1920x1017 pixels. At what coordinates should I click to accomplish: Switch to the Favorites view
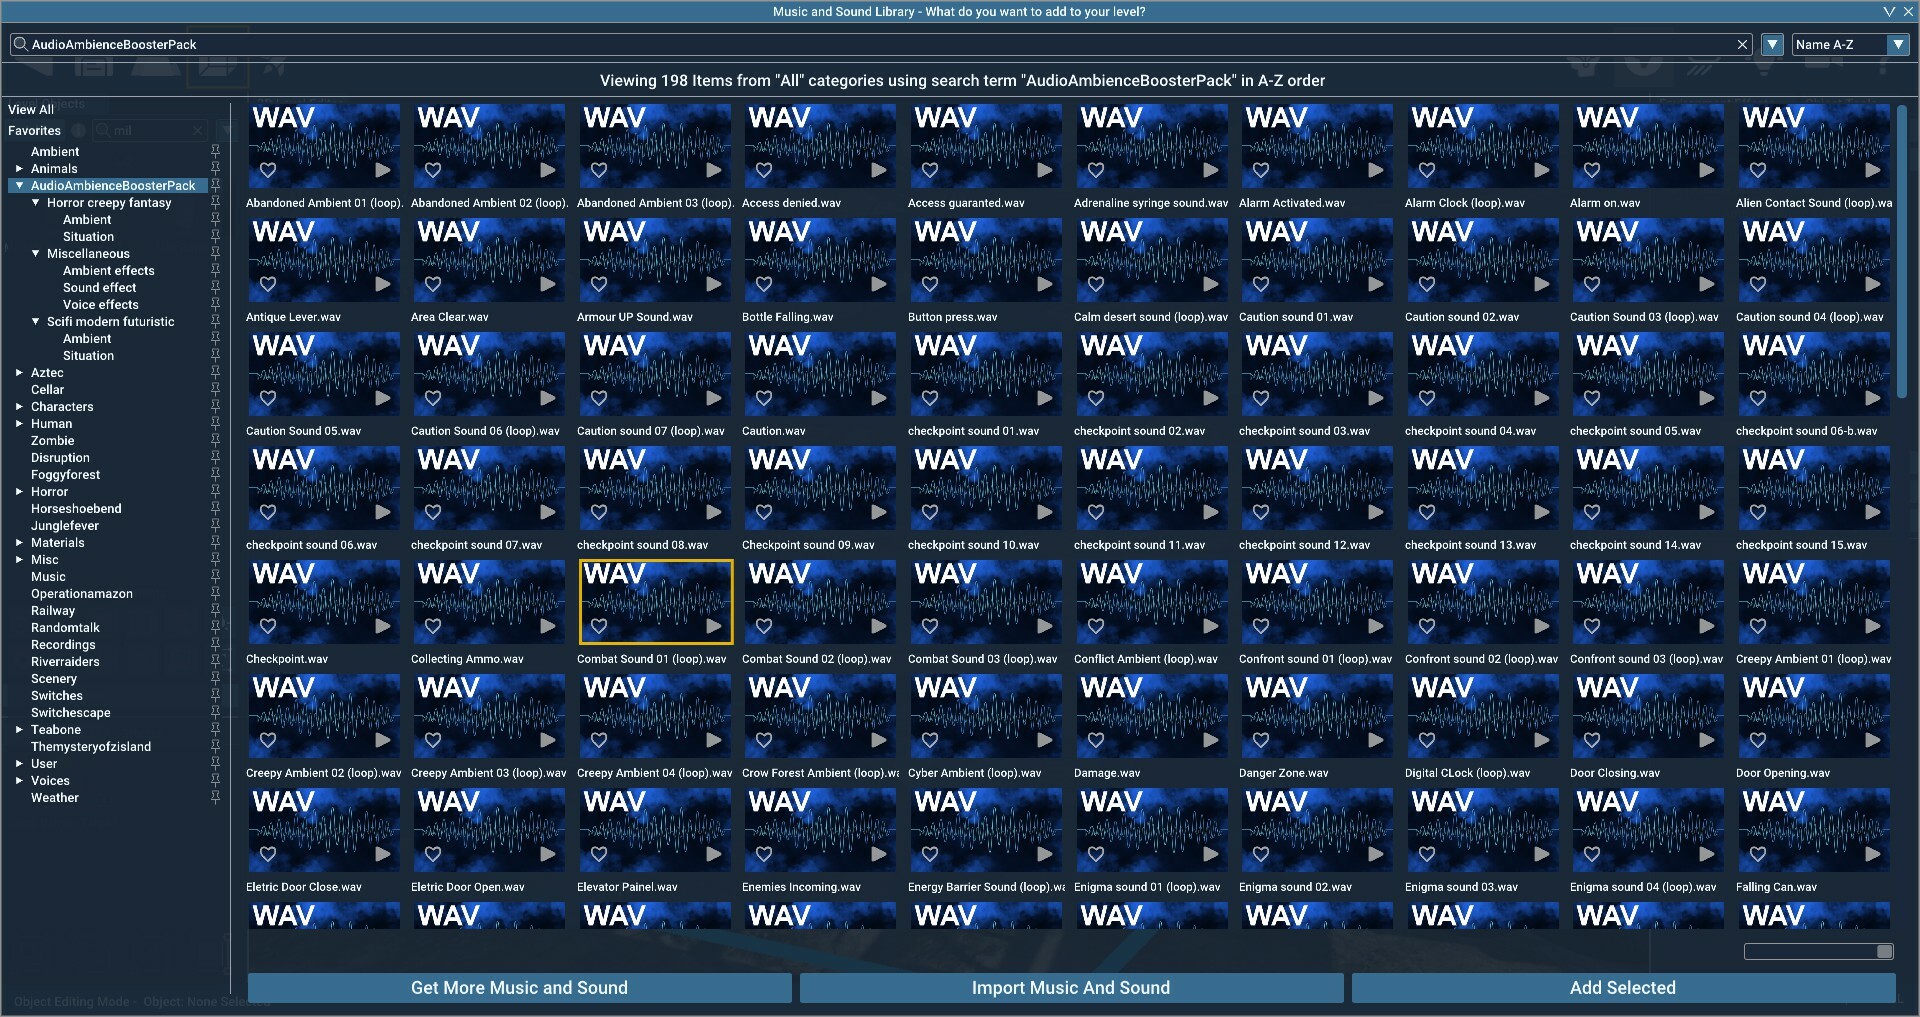pos(34,130)
